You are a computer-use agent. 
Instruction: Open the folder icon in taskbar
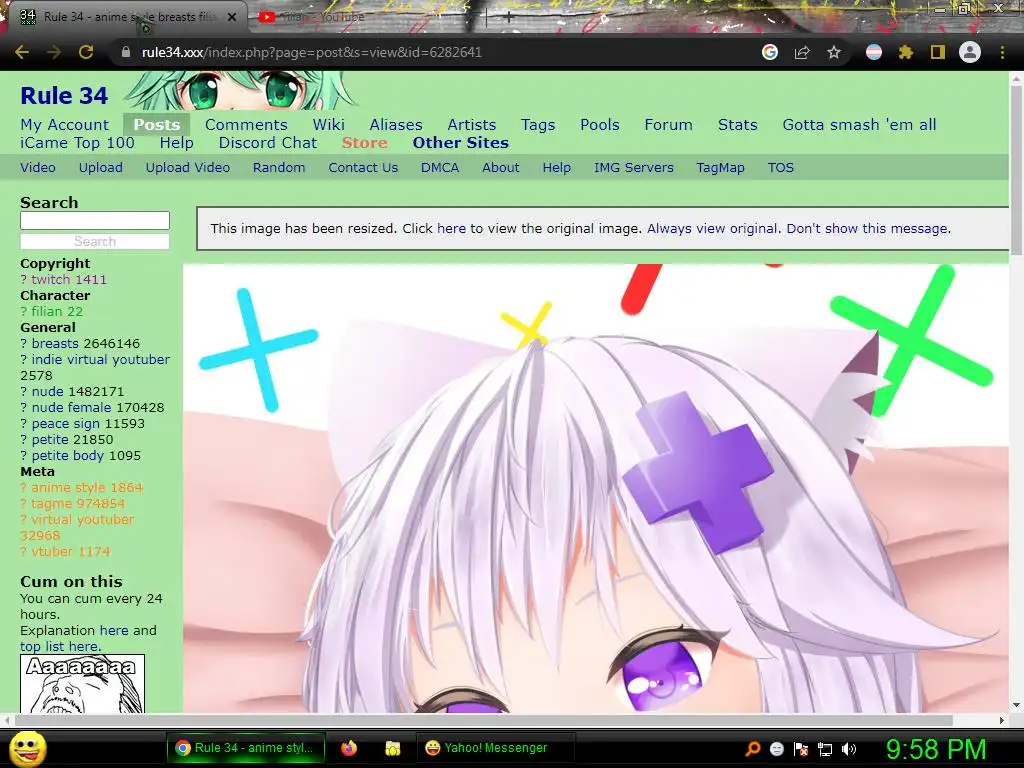point(392,748)
